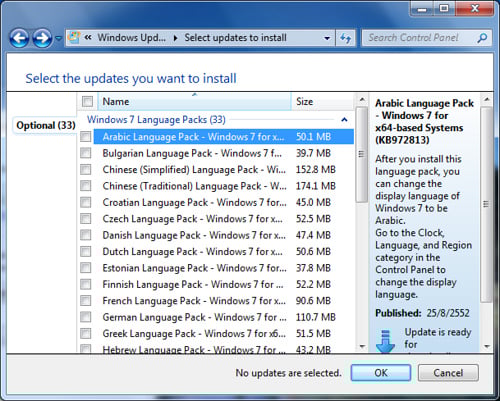
Task: Select the French Language Pack row text
Action: pos(194,301)
